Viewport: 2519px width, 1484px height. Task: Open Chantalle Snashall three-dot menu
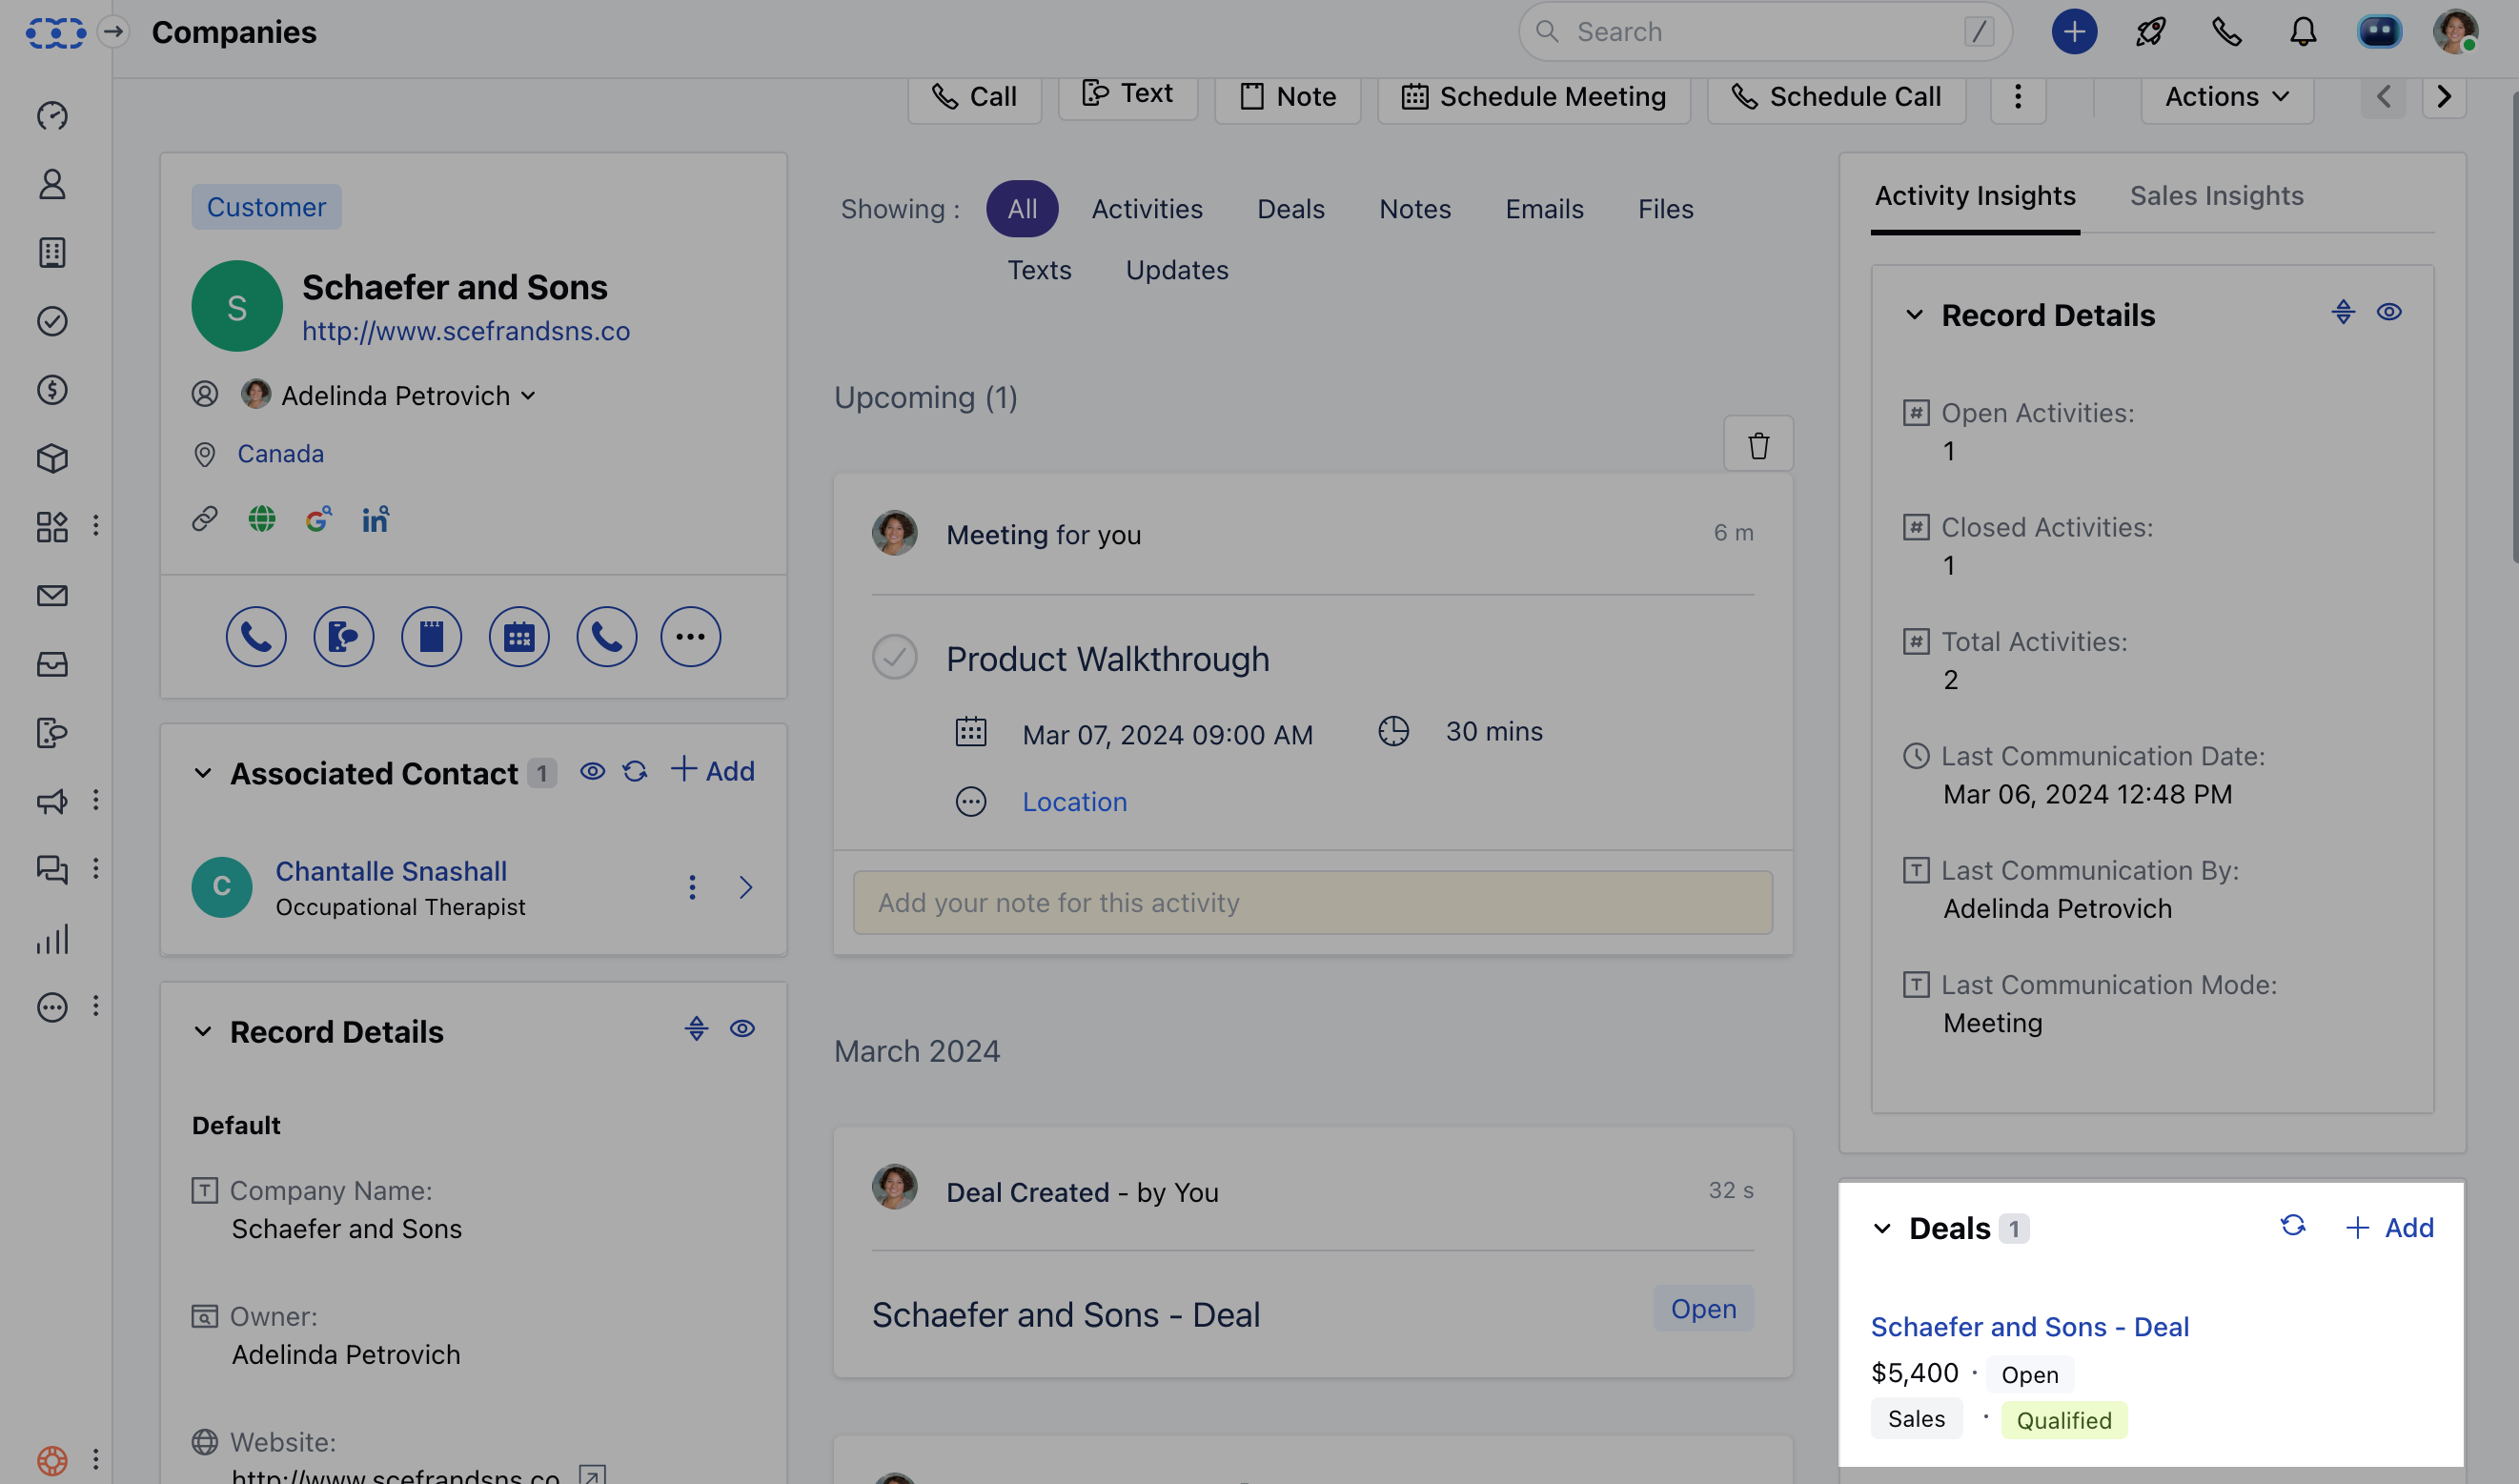(x=692, y=888)
